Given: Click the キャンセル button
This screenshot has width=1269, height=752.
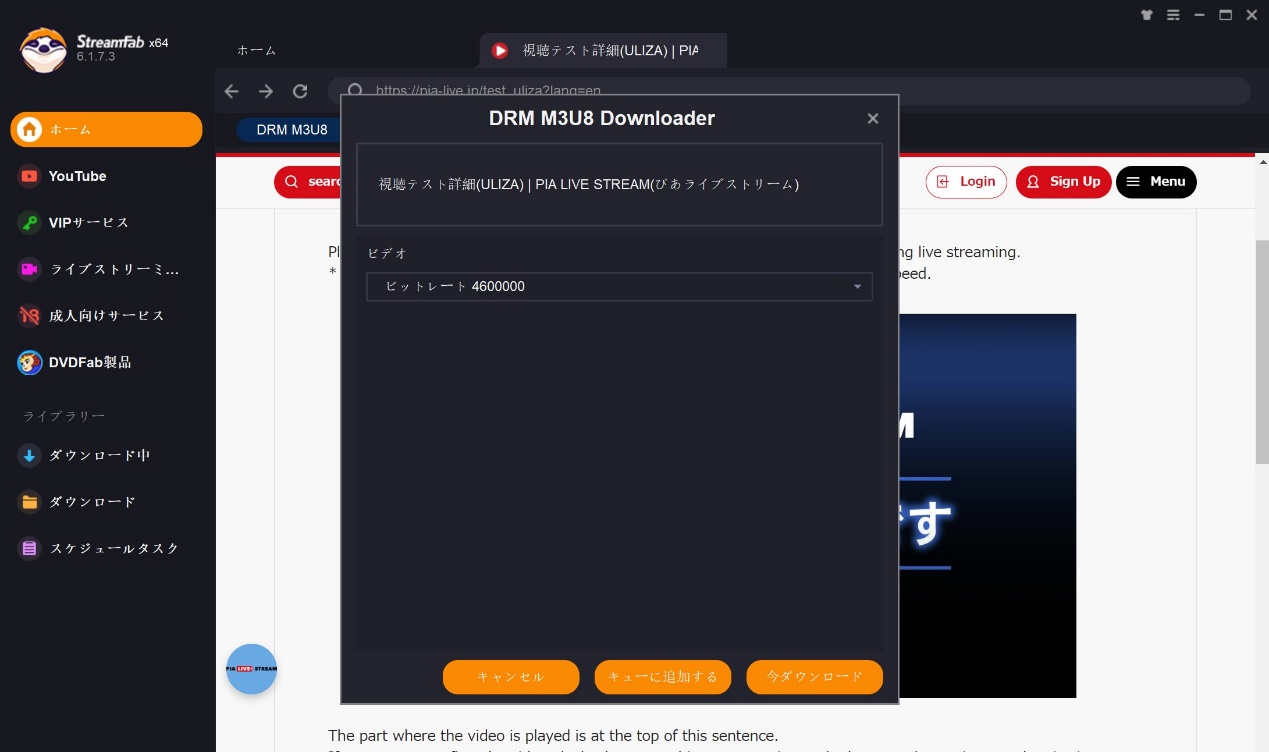Looking at the screenshot, I should pos(511,677).
